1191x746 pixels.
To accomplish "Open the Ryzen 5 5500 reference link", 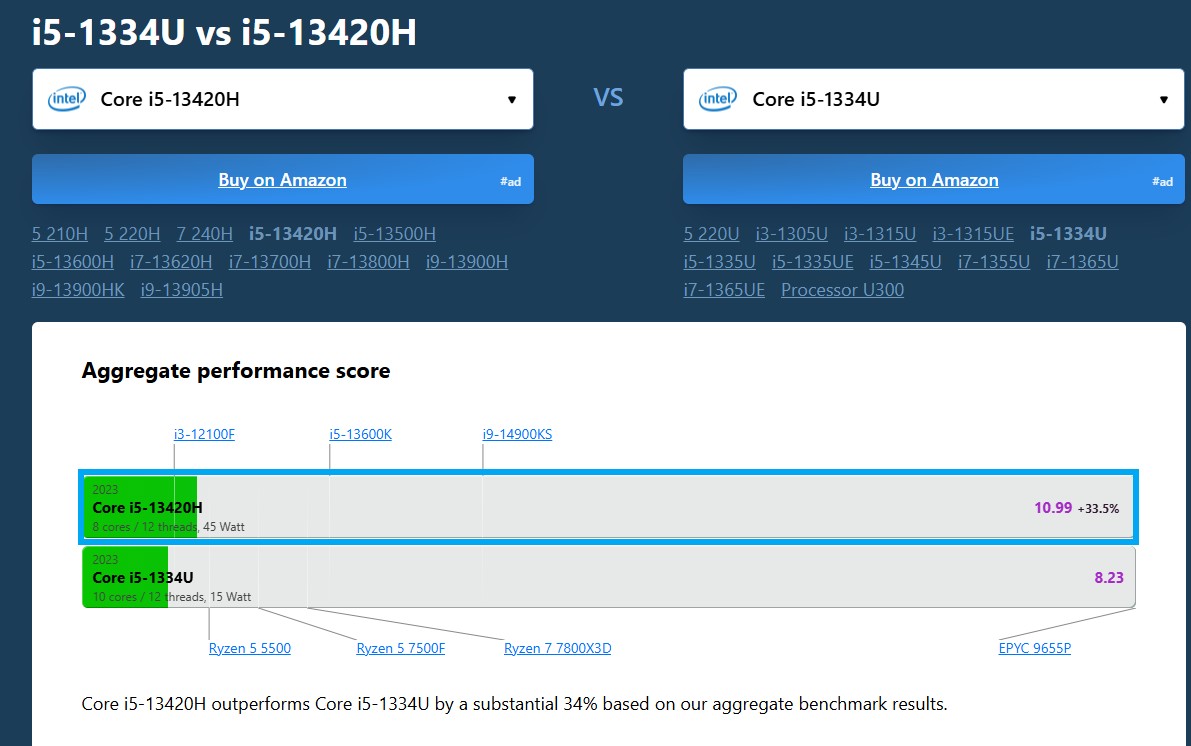I will (250, 648).
